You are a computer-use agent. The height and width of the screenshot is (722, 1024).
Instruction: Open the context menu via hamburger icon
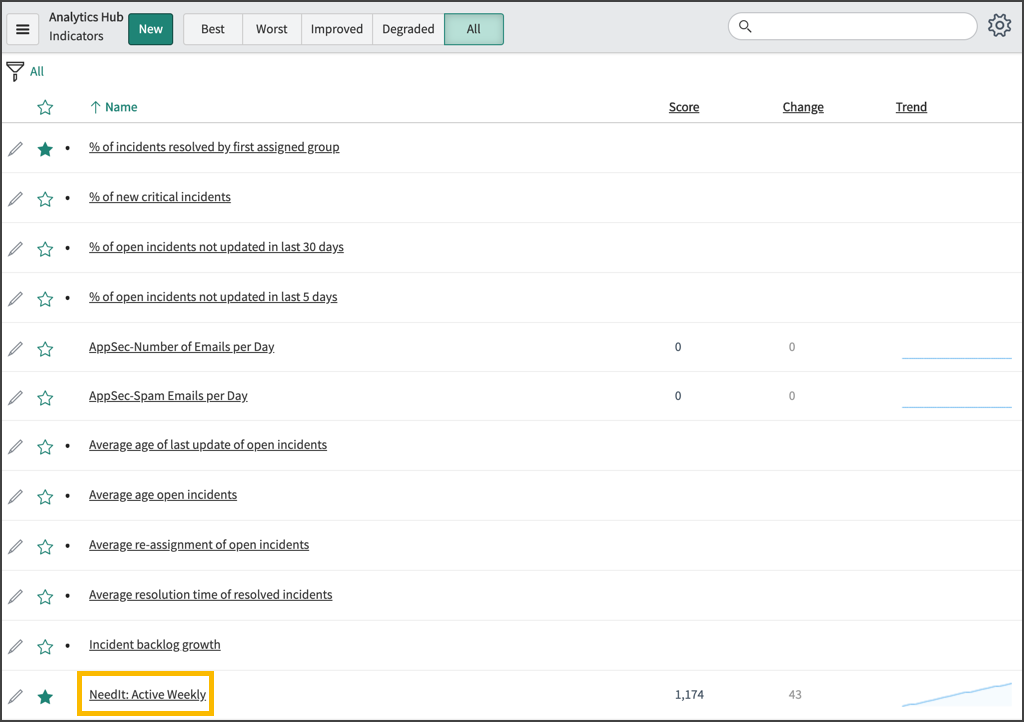[x=22, y=28]
